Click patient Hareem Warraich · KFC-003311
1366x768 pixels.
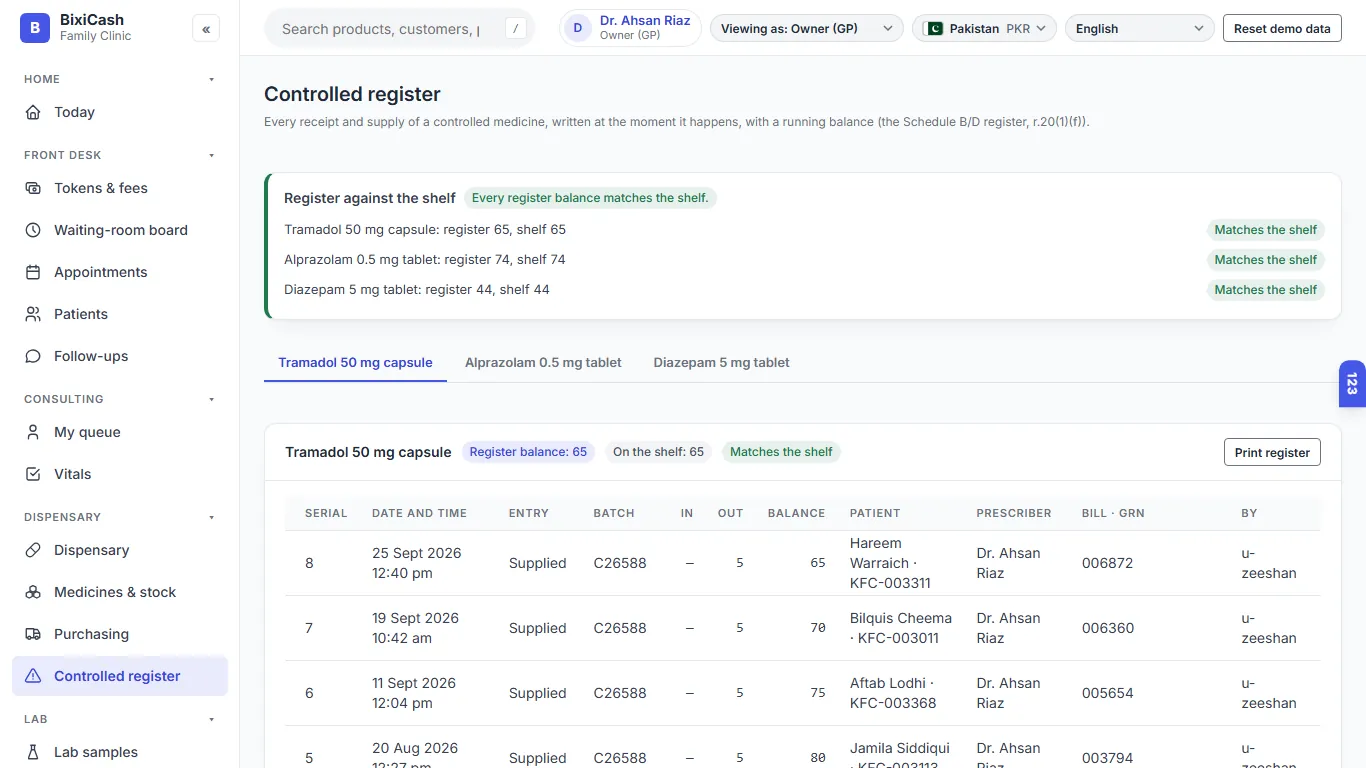click(890, 563)
